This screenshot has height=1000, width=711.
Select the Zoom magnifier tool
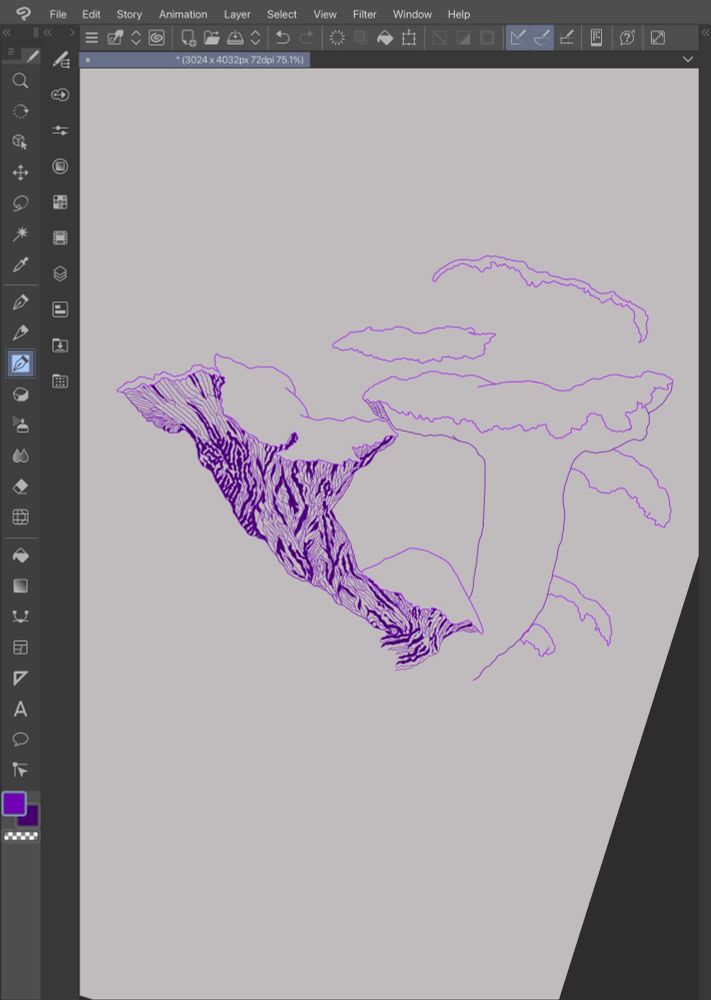coord(20,81)
